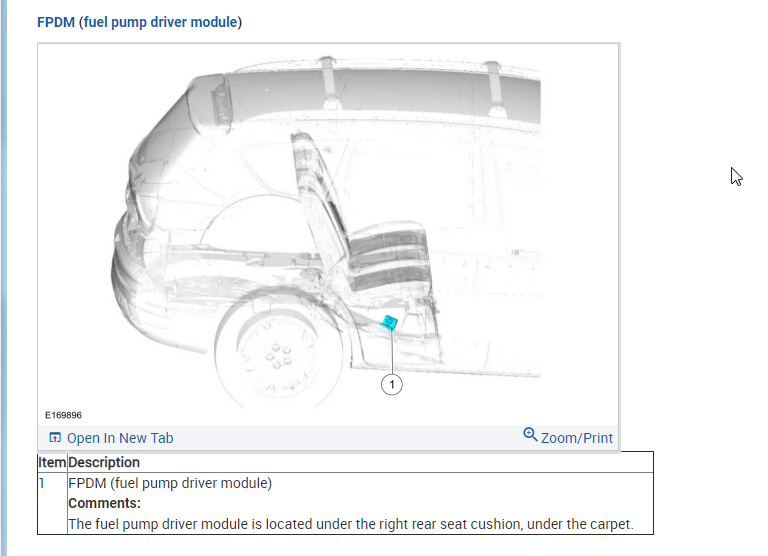The height and width of the screenshot is (556, 768).
Task: Click the Comments label in table
Action: tap(104, 503)
